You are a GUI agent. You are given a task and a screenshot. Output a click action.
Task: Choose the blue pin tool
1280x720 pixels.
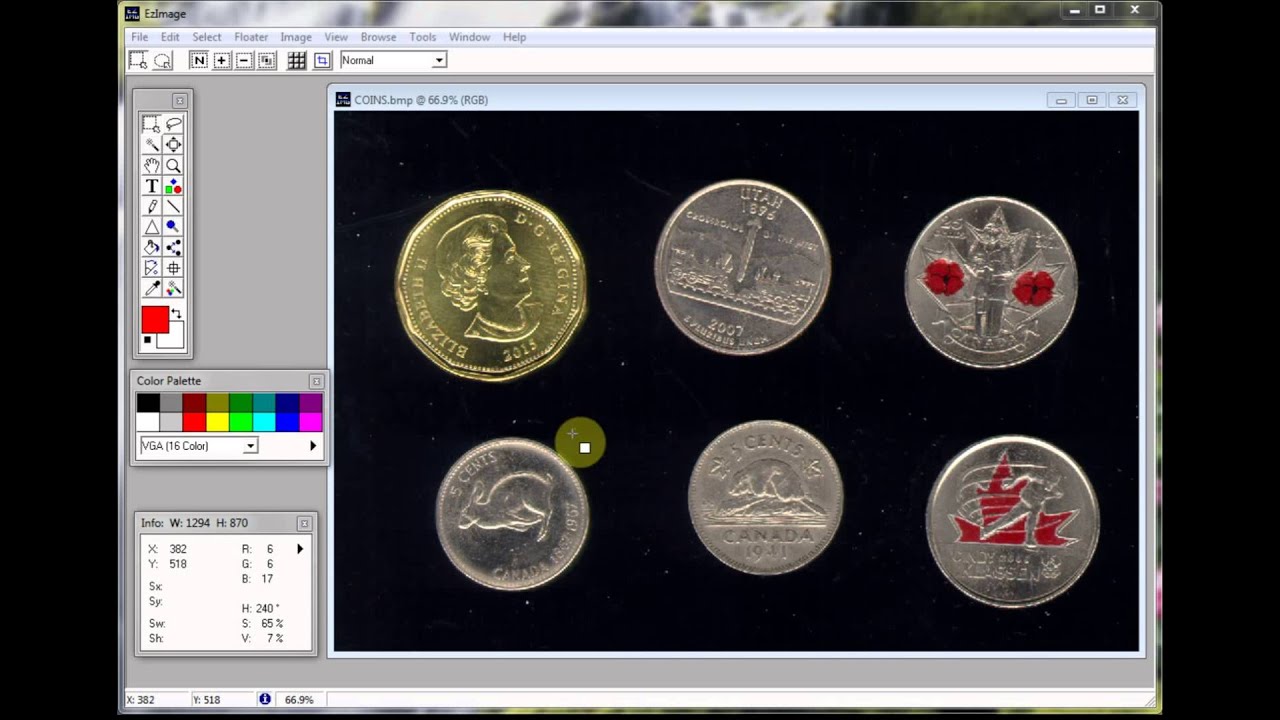tap(173, 227)
